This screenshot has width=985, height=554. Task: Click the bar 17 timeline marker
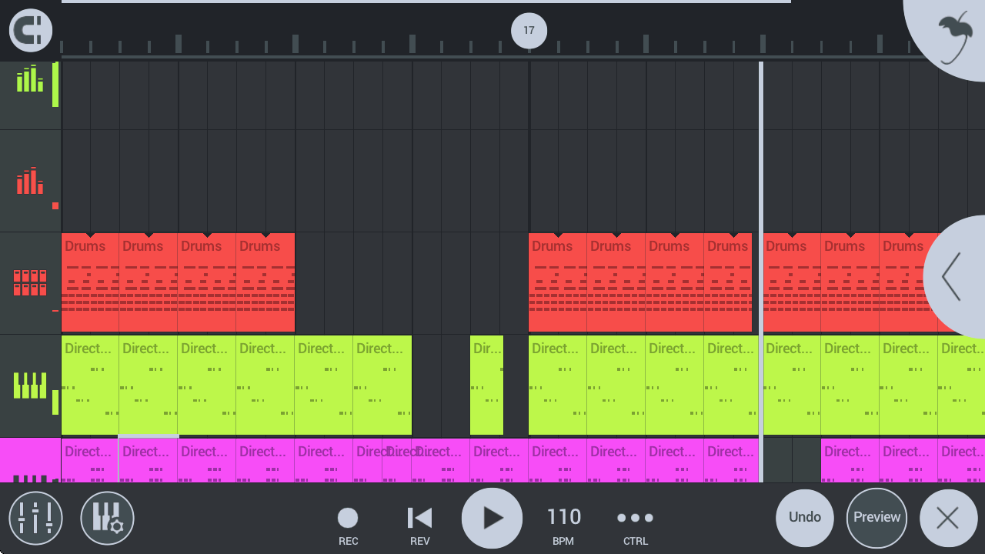pos(529,30)
